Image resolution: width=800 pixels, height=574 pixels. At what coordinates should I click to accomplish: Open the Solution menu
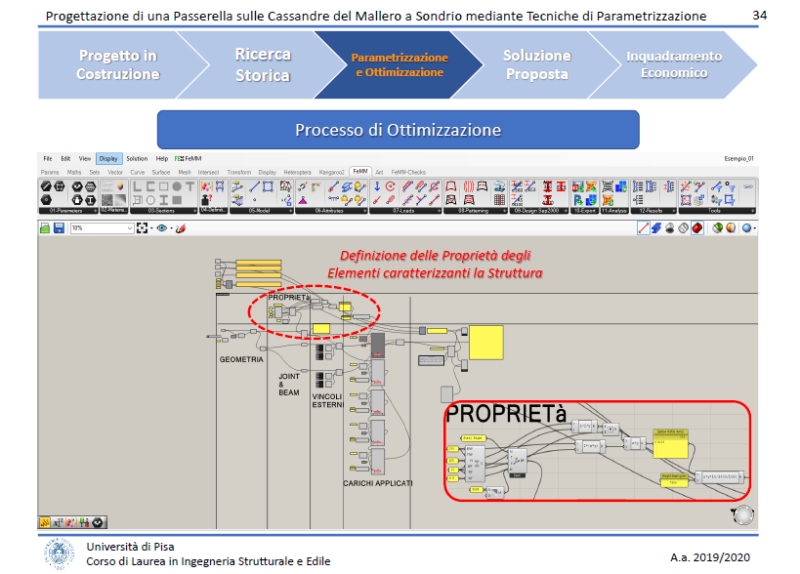(137, 158)
